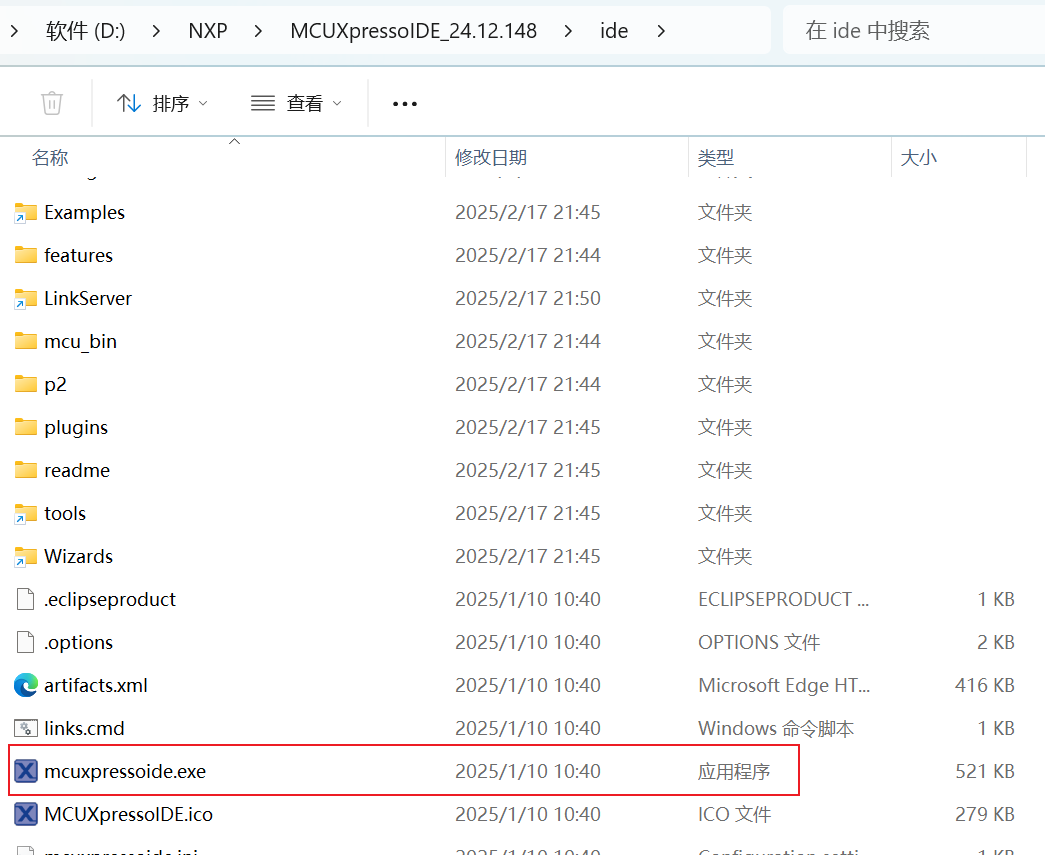This screenshot has width=1045, height=855.
Task: Click the LinkServer folder name
Action: pos(88,299)
